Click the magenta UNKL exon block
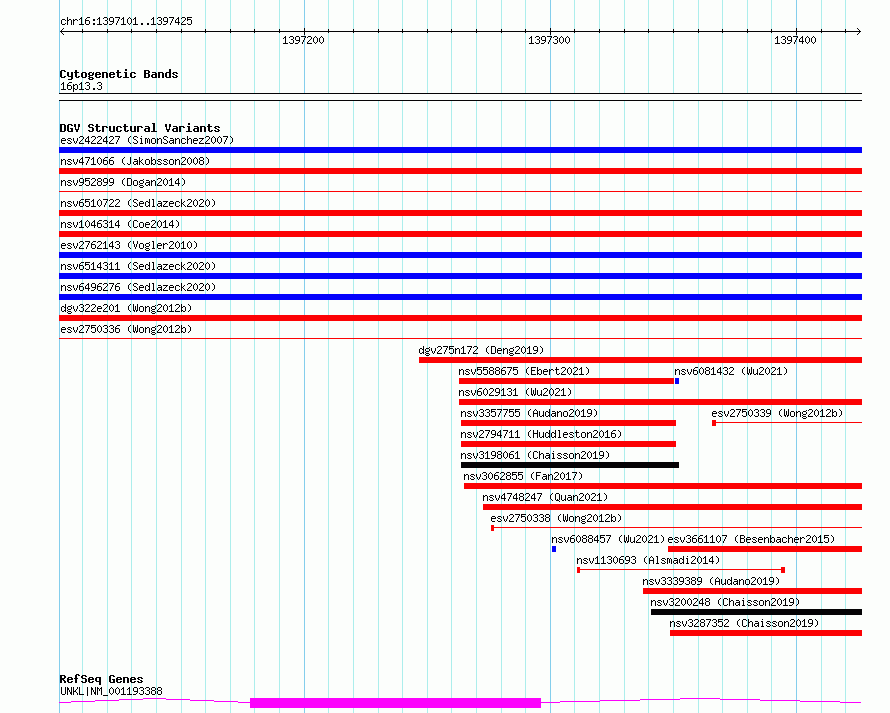 click(x=396, y=703)
